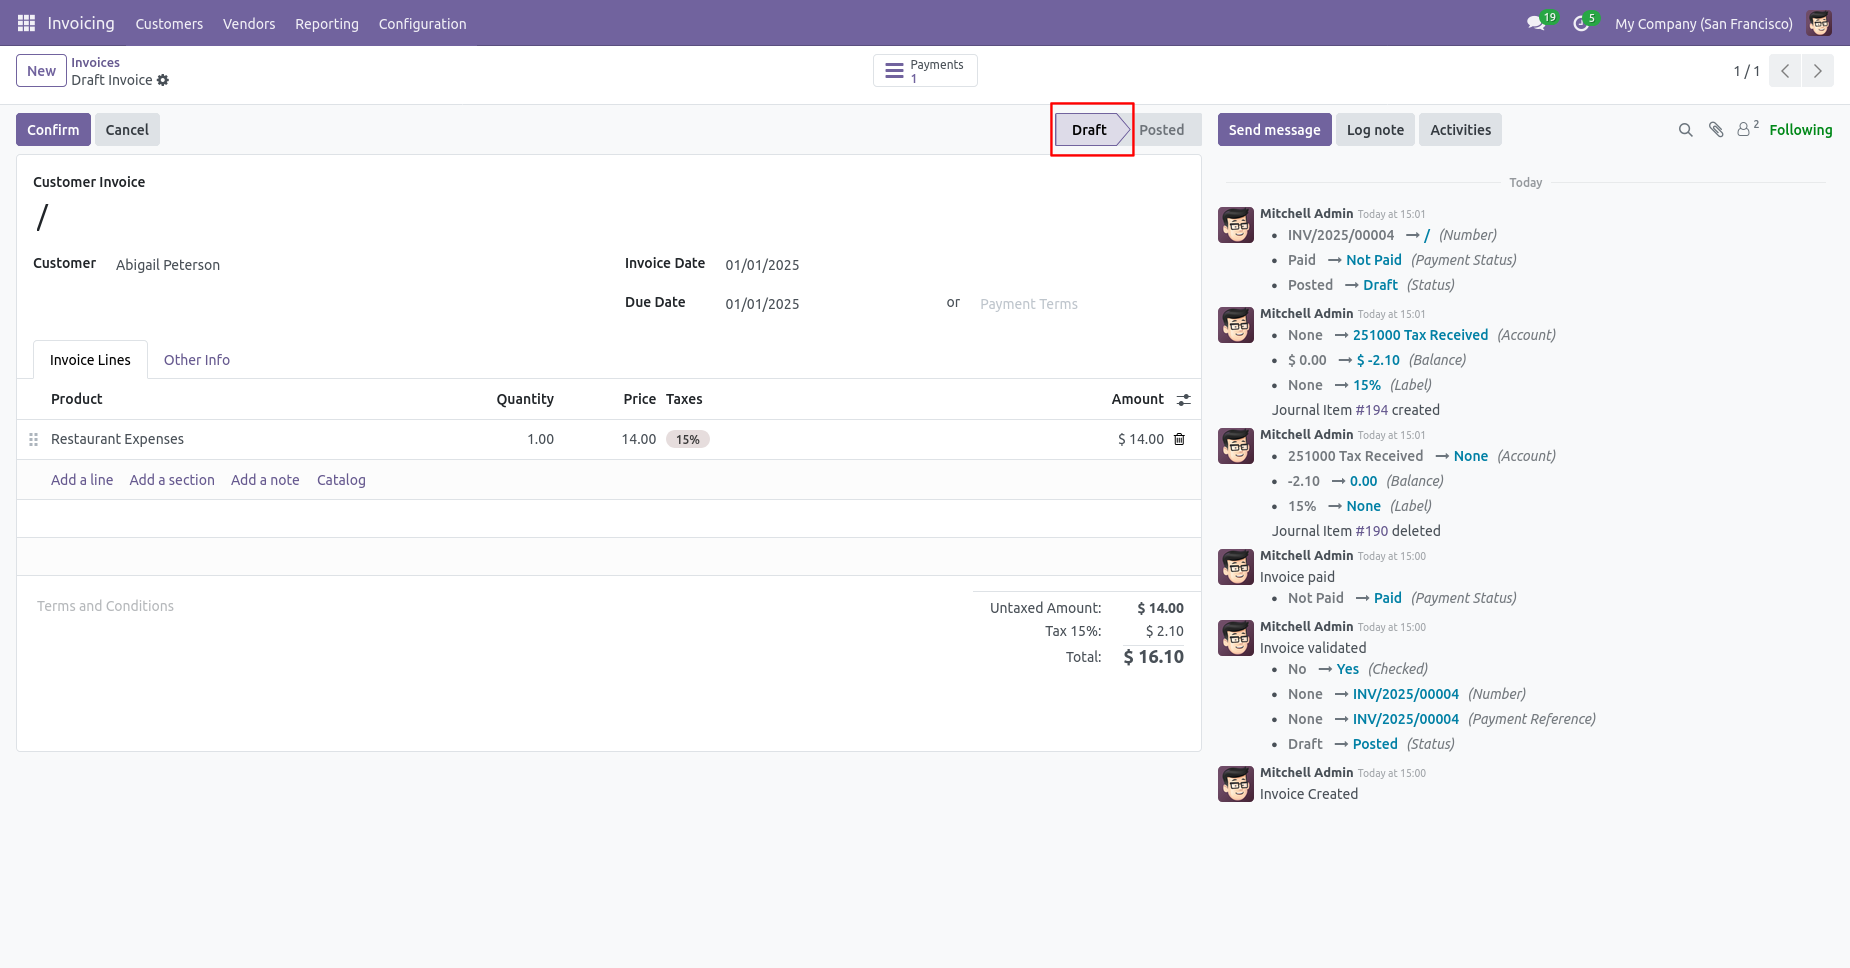1850x968 pixels.
Task: Click Send message in chatter
Action: (1274, 130)
